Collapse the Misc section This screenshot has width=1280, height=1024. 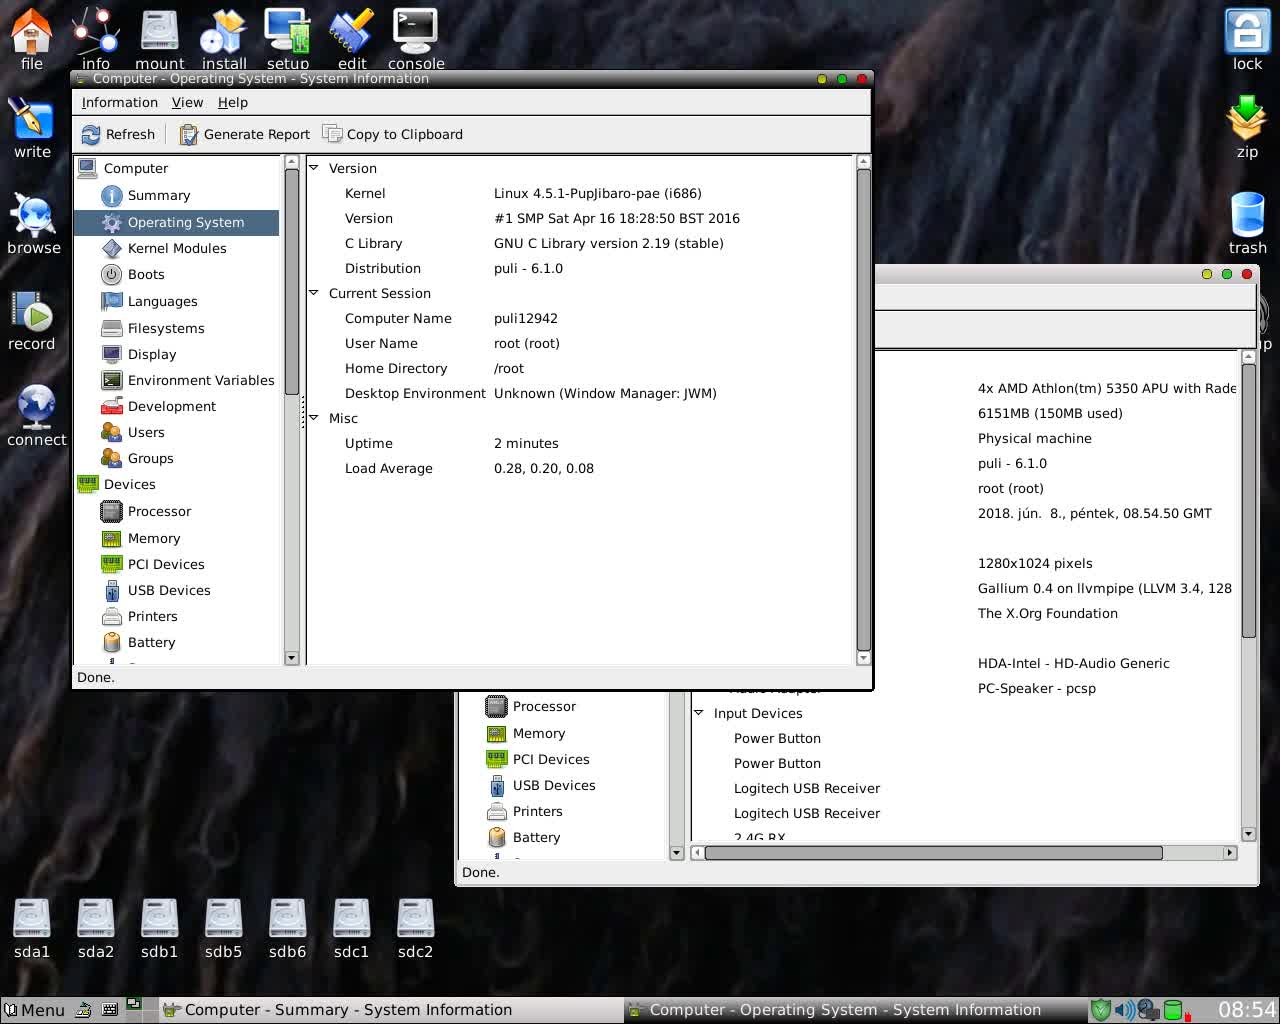point(313,418)
